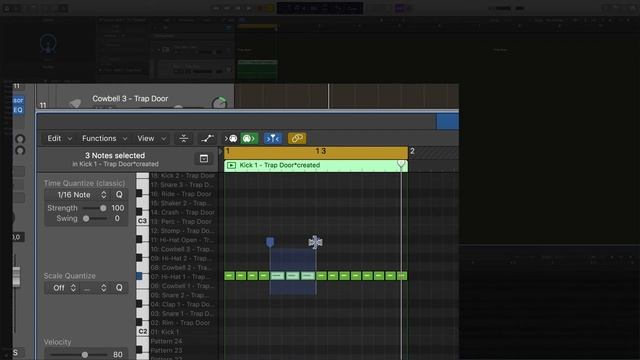Click bar 2 marker in ruler
Image resolution: width=640 pixels, height=360 pixels.
click(412, 151)
